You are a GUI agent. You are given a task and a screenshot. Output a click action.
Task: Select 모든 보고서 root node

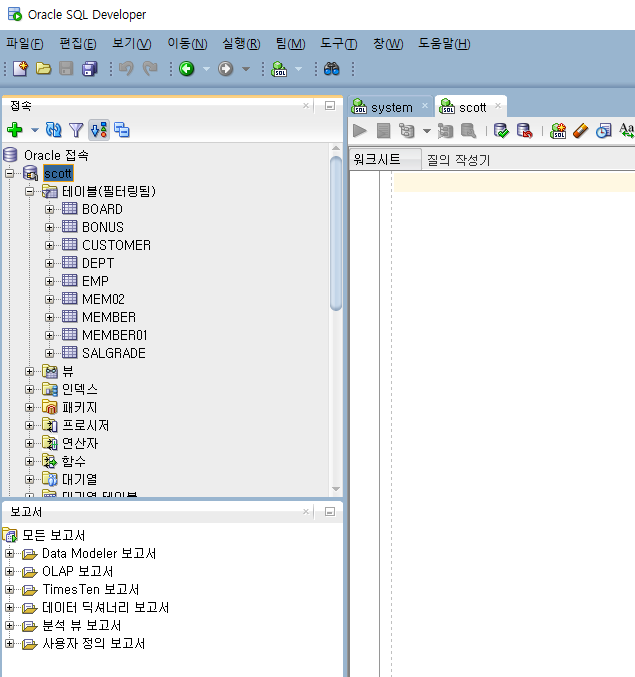tap(54, 535)
